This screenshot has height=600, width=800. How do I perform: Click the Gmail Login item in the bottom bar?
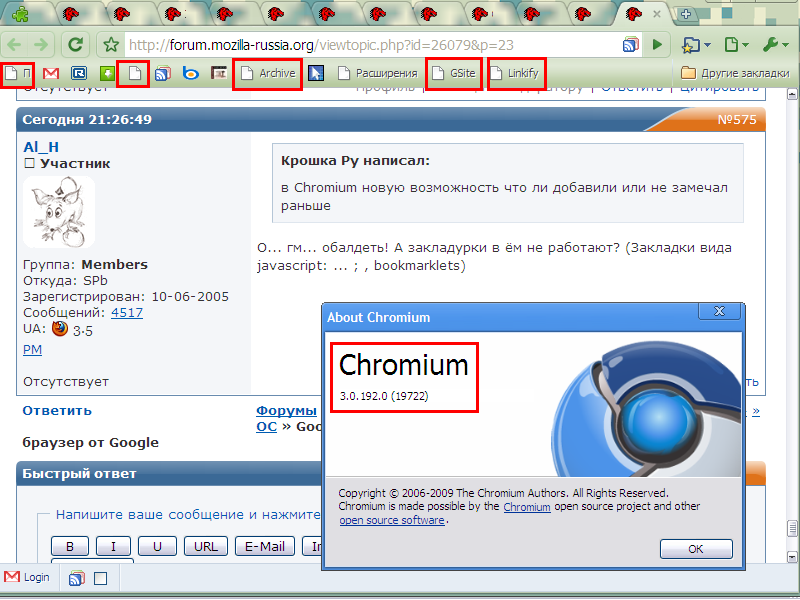(x=27, y=577)
